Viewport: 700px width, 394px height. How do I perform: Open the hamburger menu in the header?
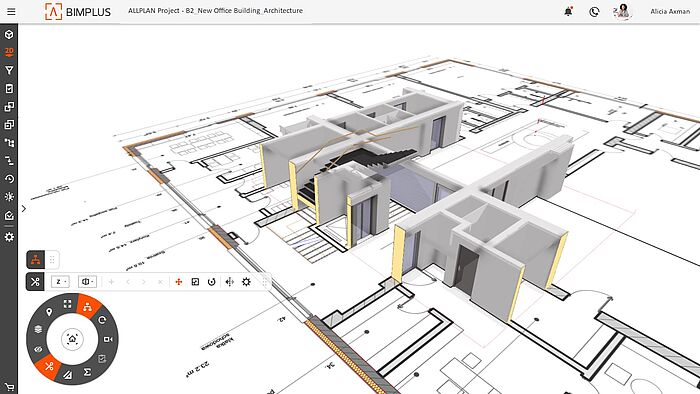click(x=11, y=12)
